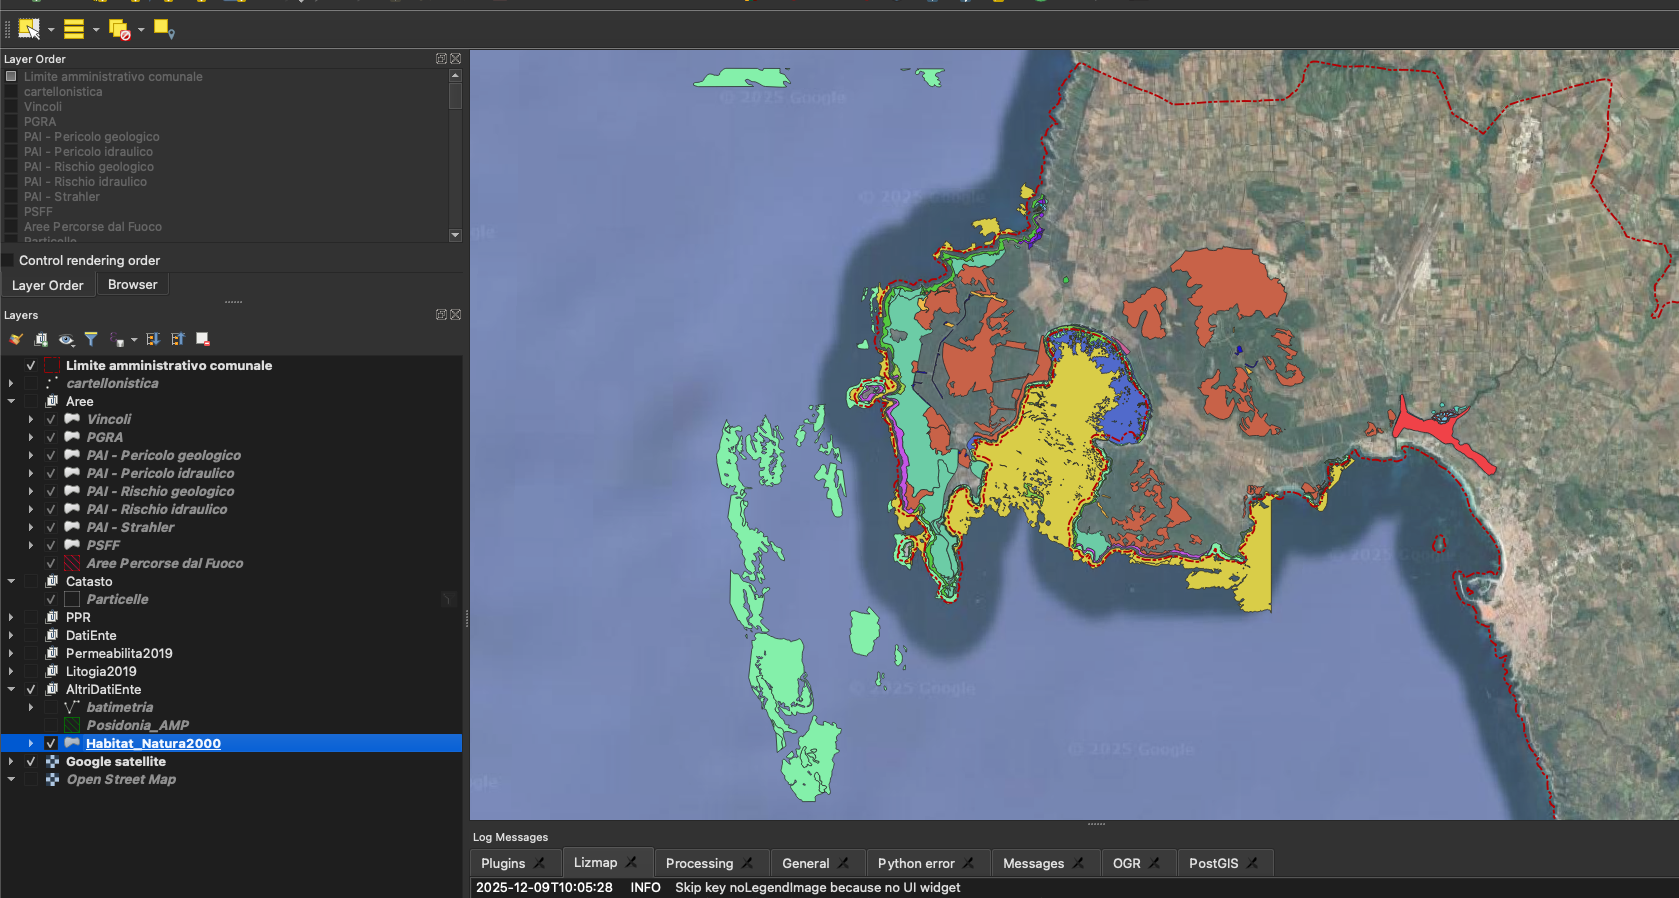The image size is (1679, 898).
Task: Click the Collapse All layers icon
Action: 178,340
